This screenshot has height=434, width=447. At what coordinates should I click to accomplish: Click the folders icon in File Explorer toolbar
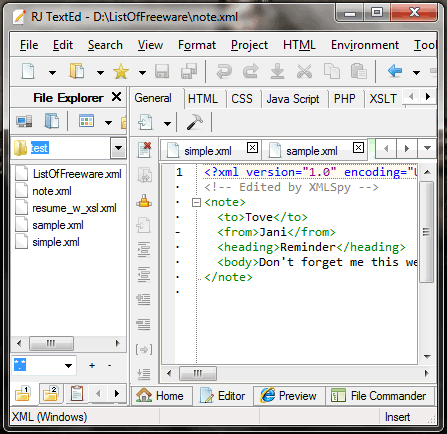(x=52, y=121)
